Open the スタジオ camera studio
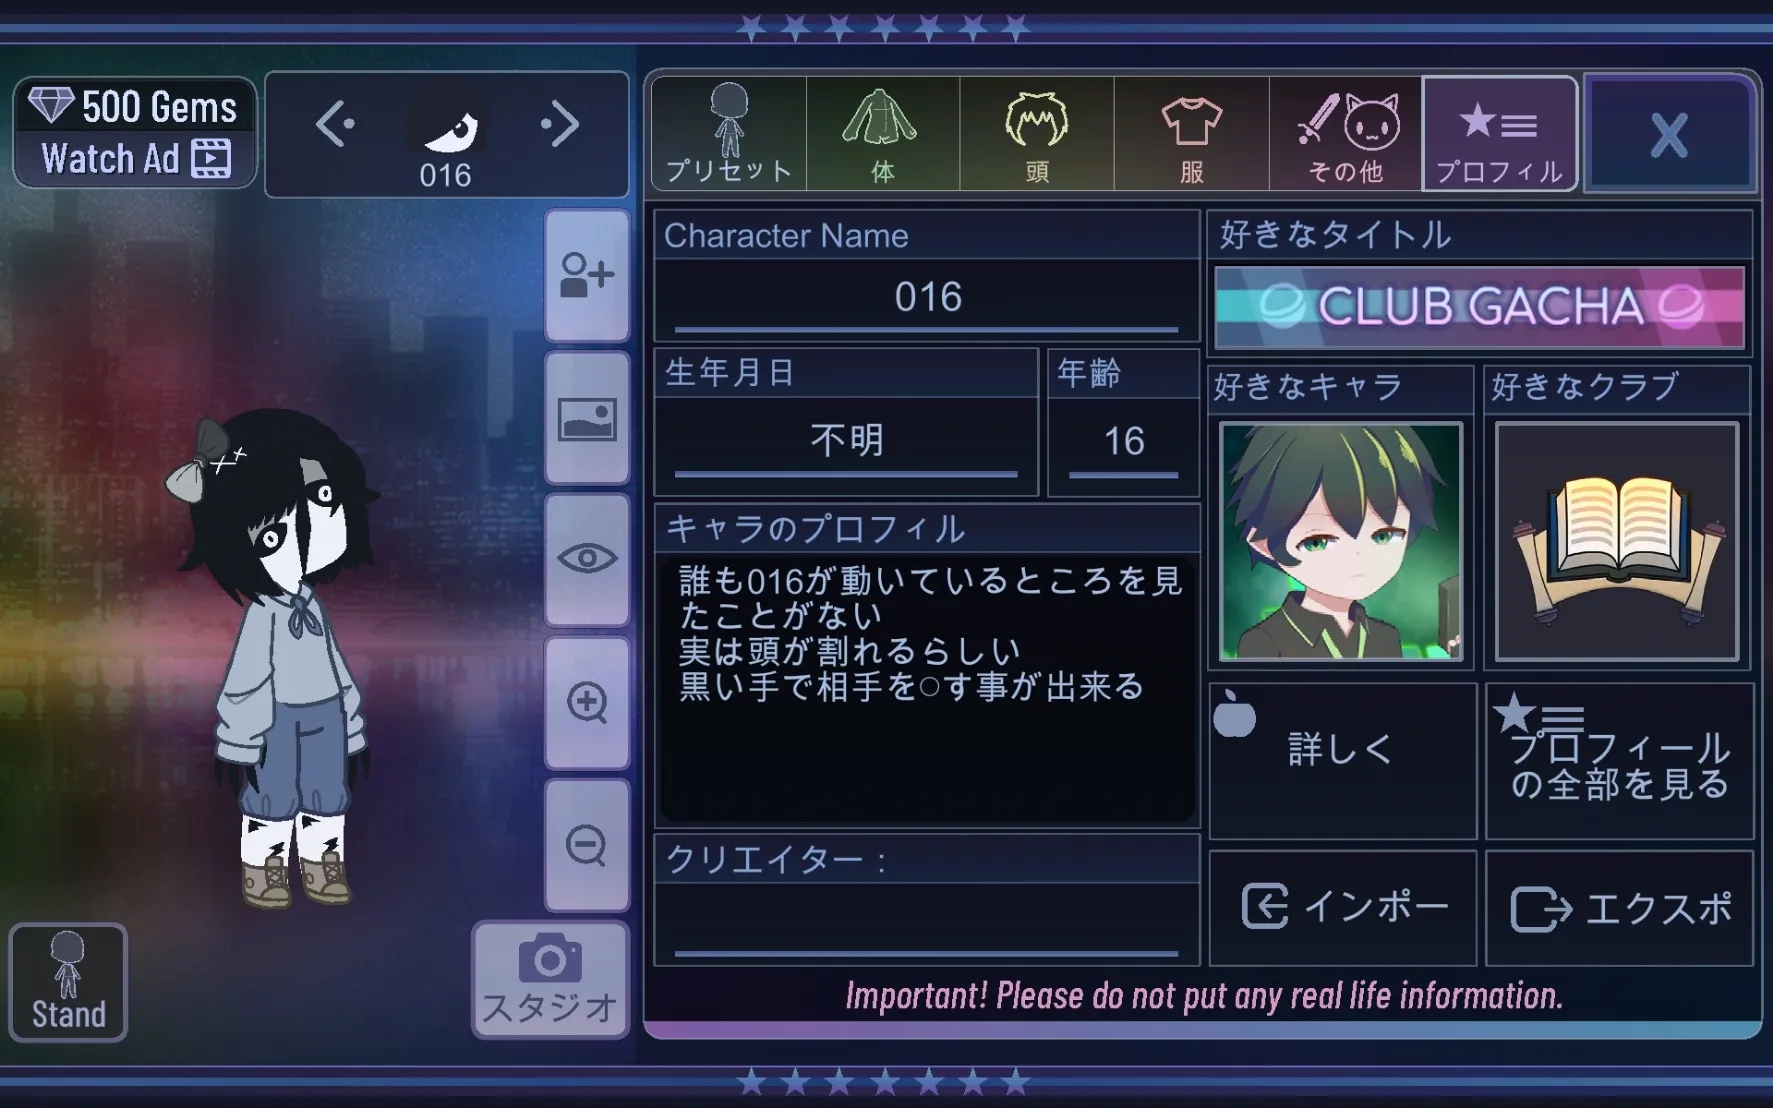Viewport: 1773px width, 1108px height. click(x=550, y=980)
